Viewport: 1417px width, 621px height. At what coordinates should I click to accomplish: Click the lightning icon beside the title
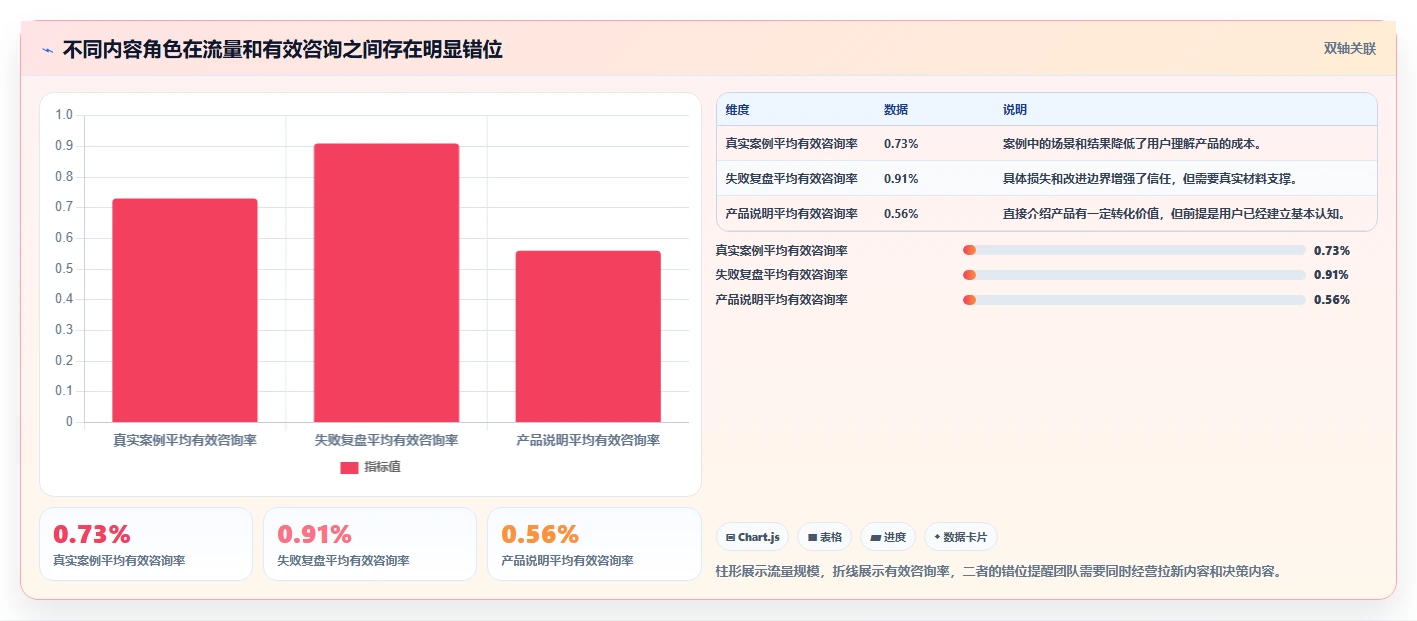pos(47,49)
